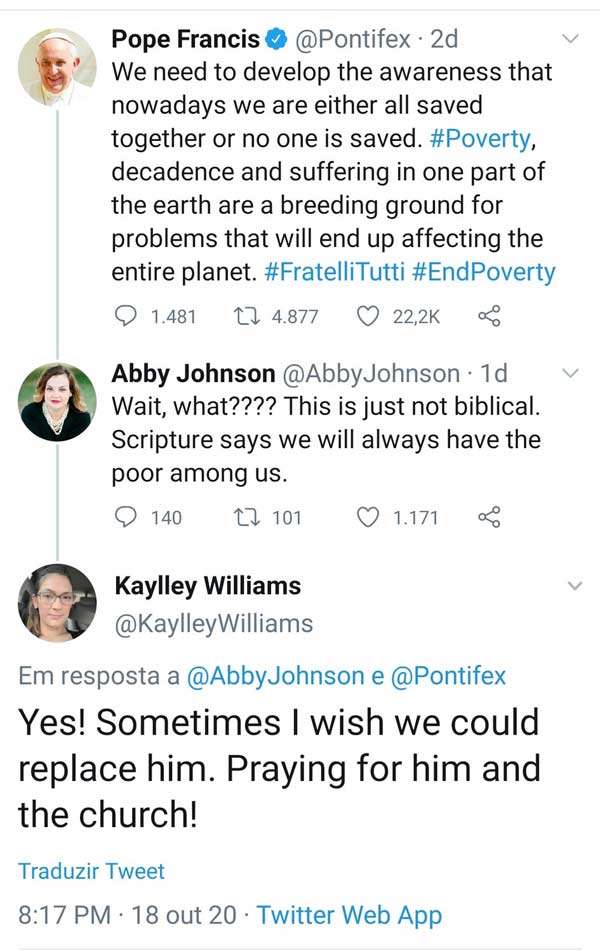Open the dropdown chevron on Abby Johnson's tweet

coord(571,374)
